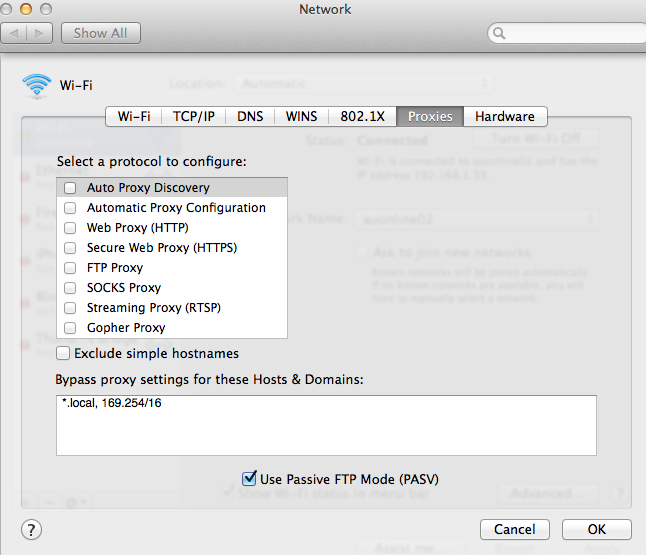Open help with the question mark button
Screen dimensions: 646x555
pyautogui.click(x=31, y=530)
